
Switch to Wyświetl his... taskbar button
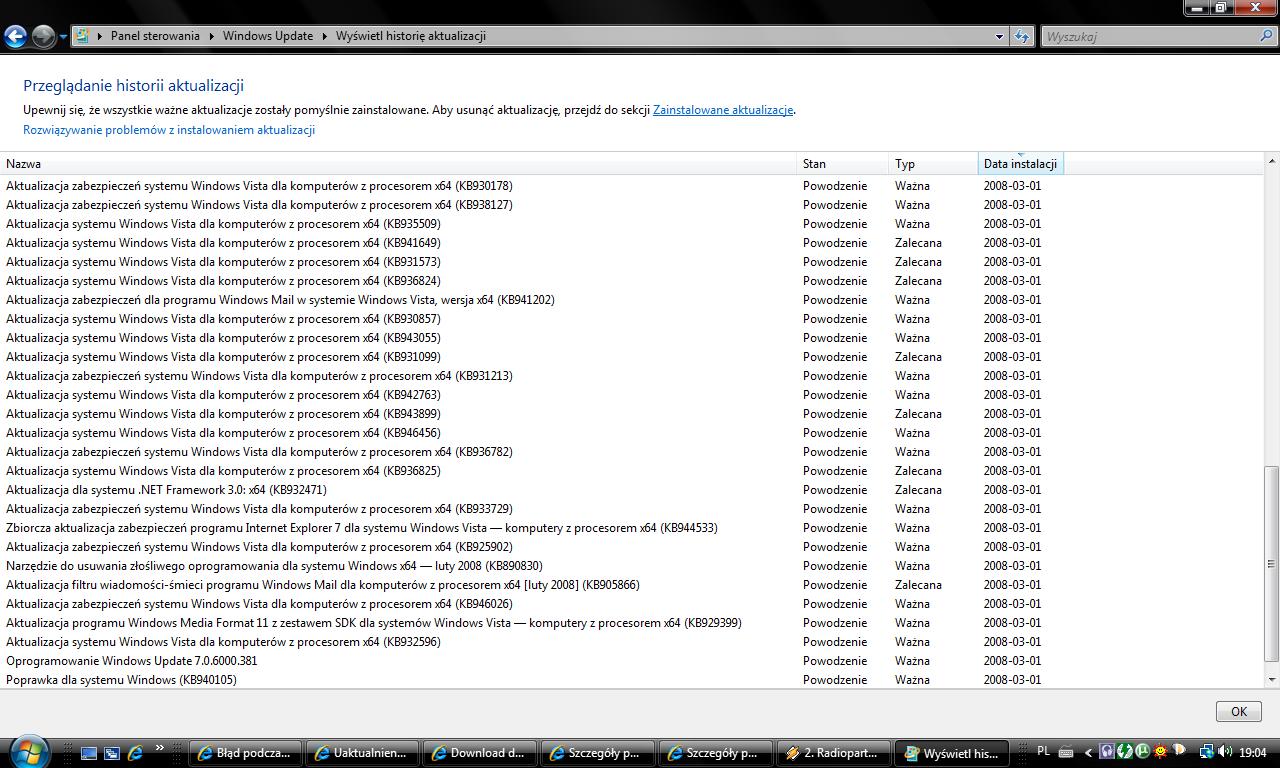(949, 753)
